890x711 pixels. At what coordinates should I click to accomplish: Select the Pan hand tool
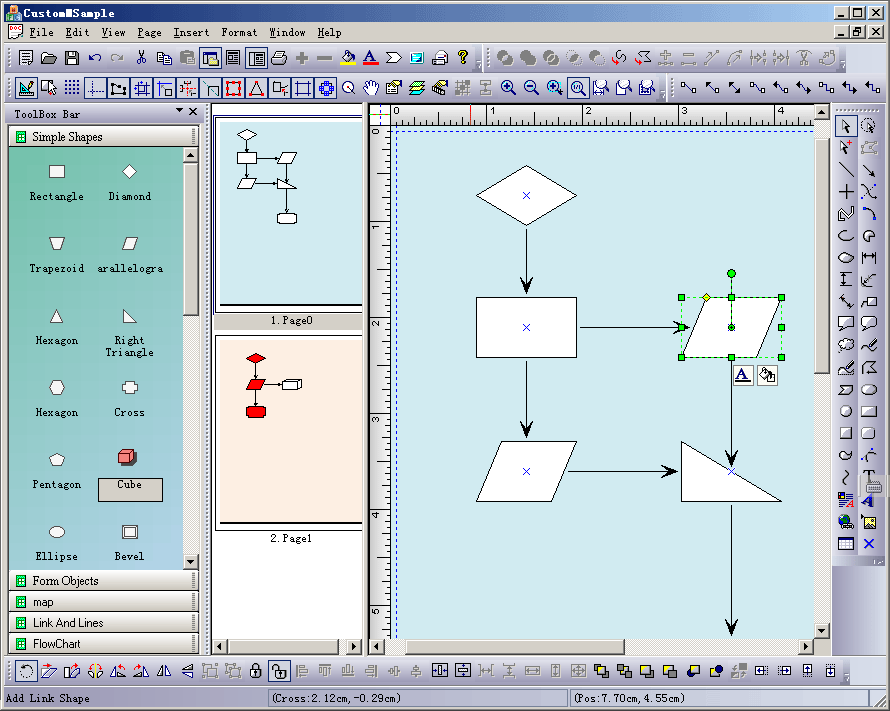click(371, 88)
